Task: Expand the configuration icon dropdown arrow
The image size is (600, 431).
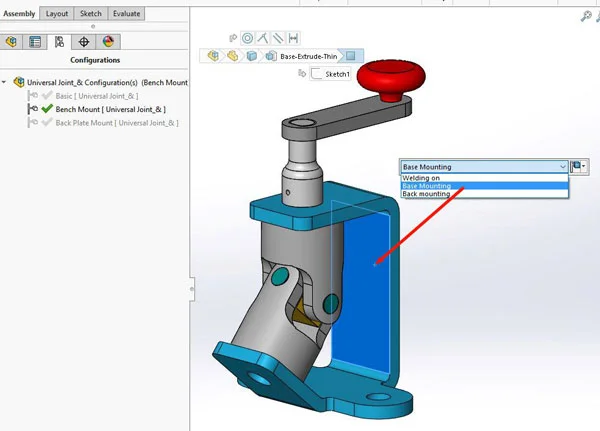Action: pos(585,167)
